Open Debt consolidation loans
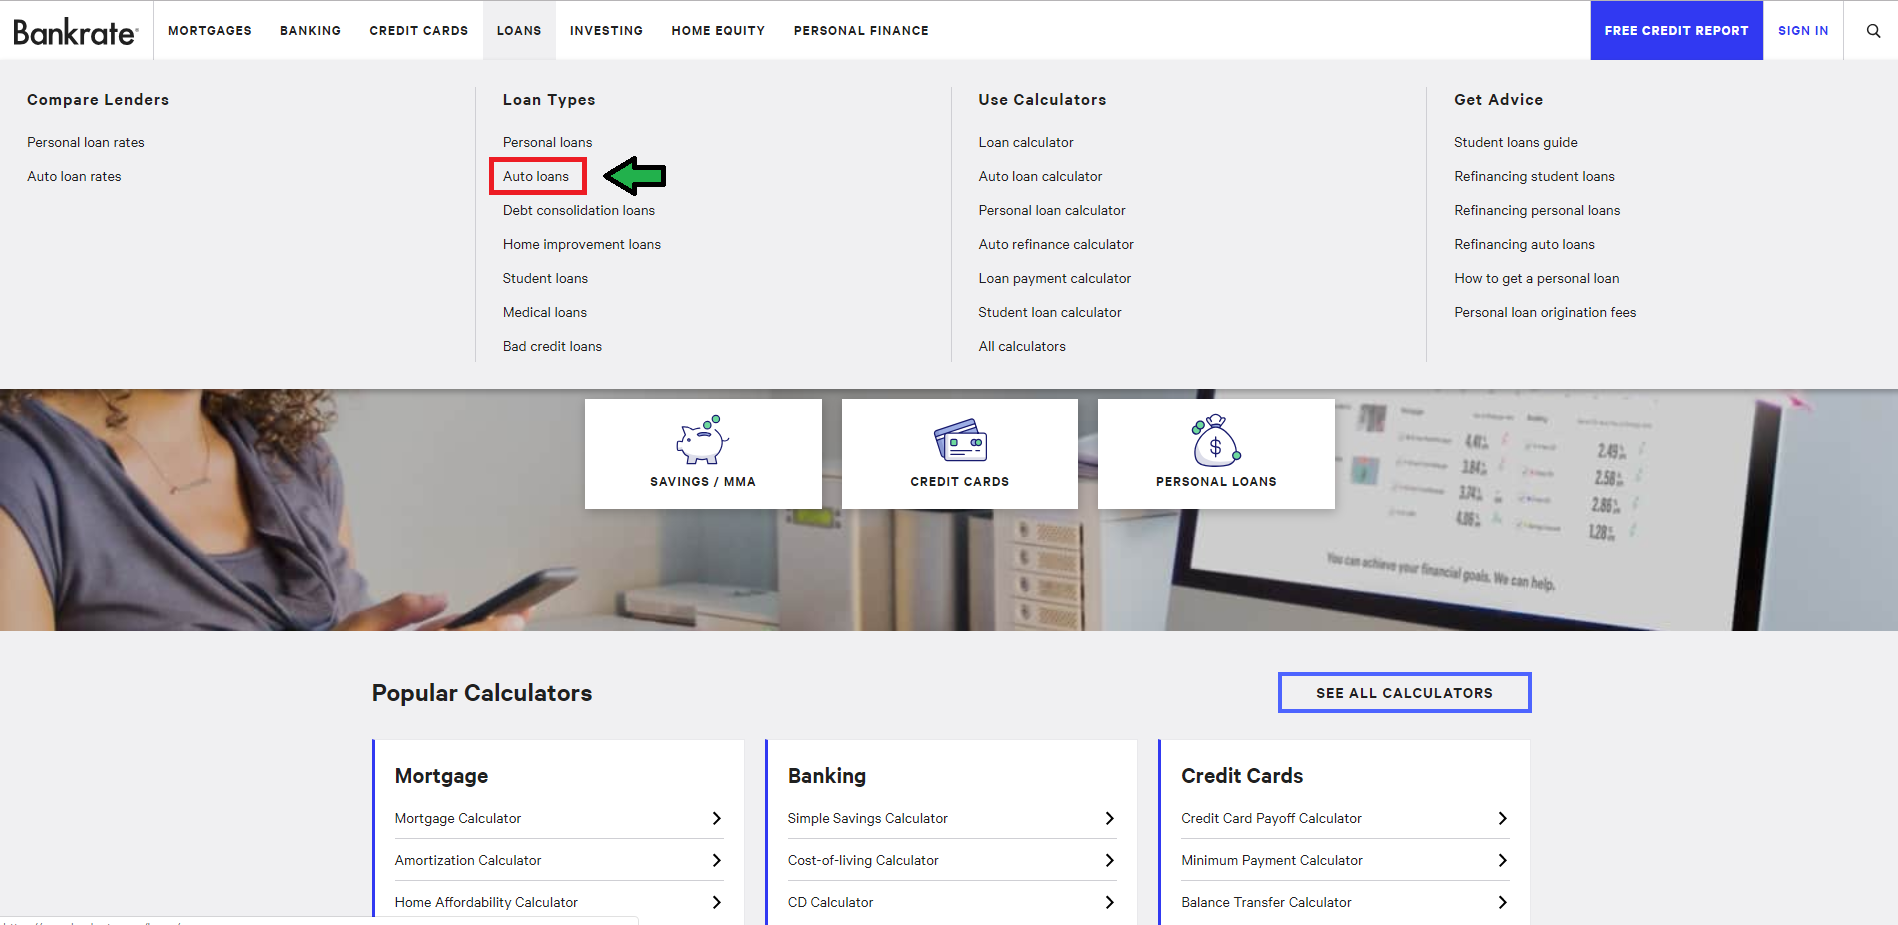This screenshot has height=925, width=1898. [x=579, y=210]
